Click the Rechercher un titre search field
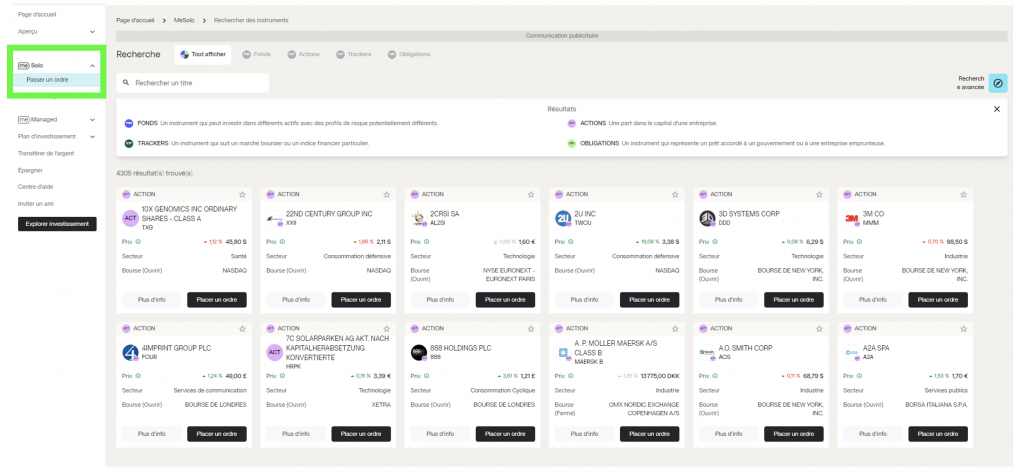The image size is (1024, 474). [x=193, y=83]
